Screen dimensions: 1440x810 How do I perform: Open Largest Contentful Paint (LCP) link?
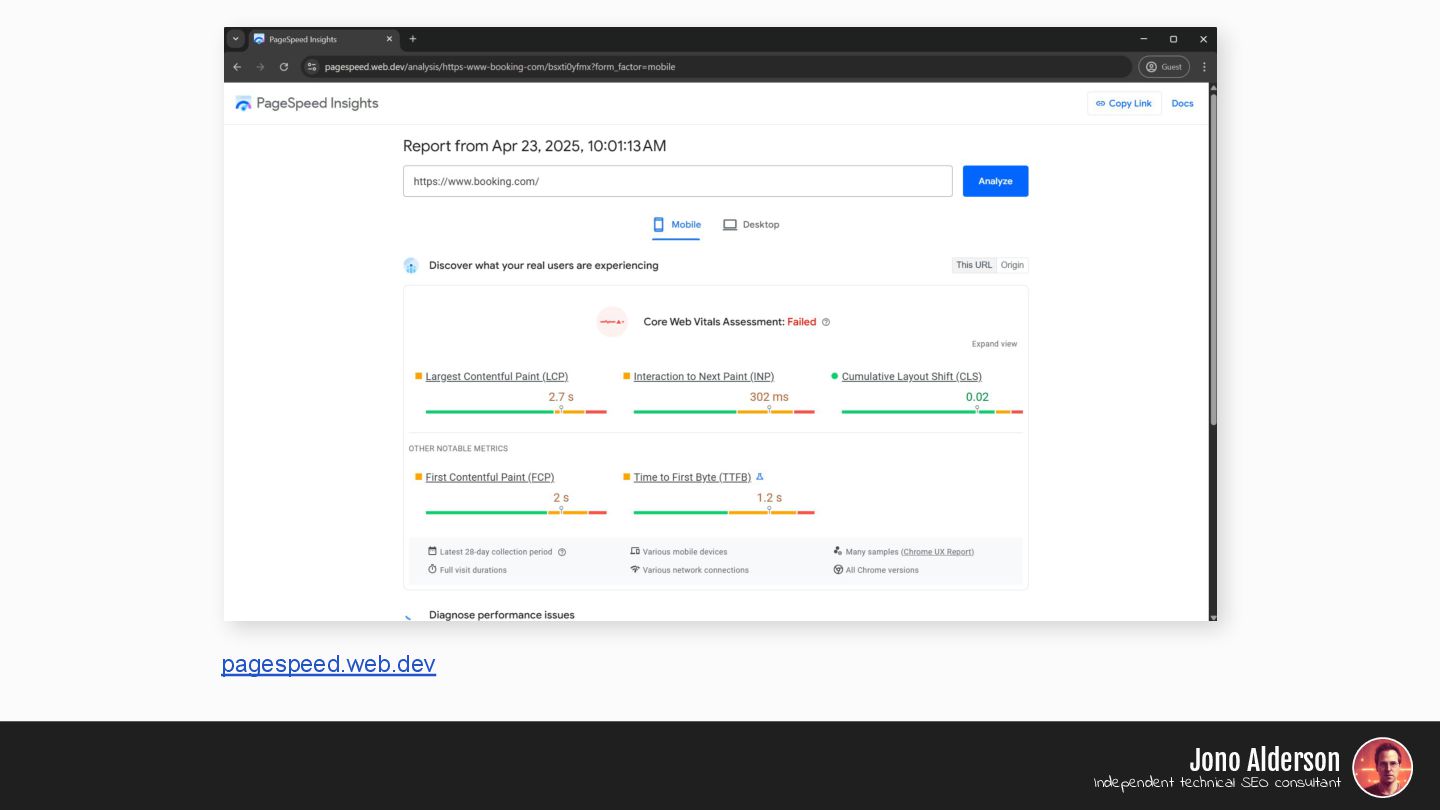[497, 377]
